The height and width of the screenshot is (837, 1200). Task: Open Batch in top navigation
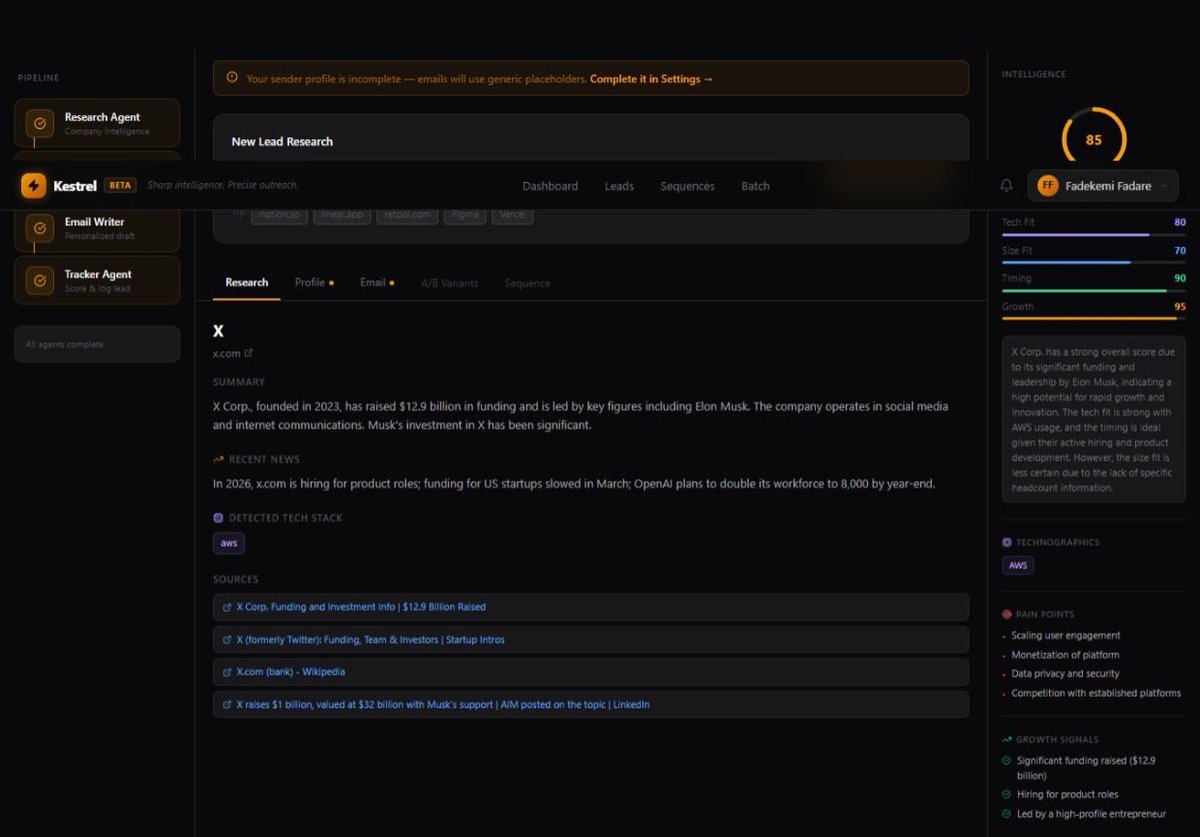click(x=755, y=186)
